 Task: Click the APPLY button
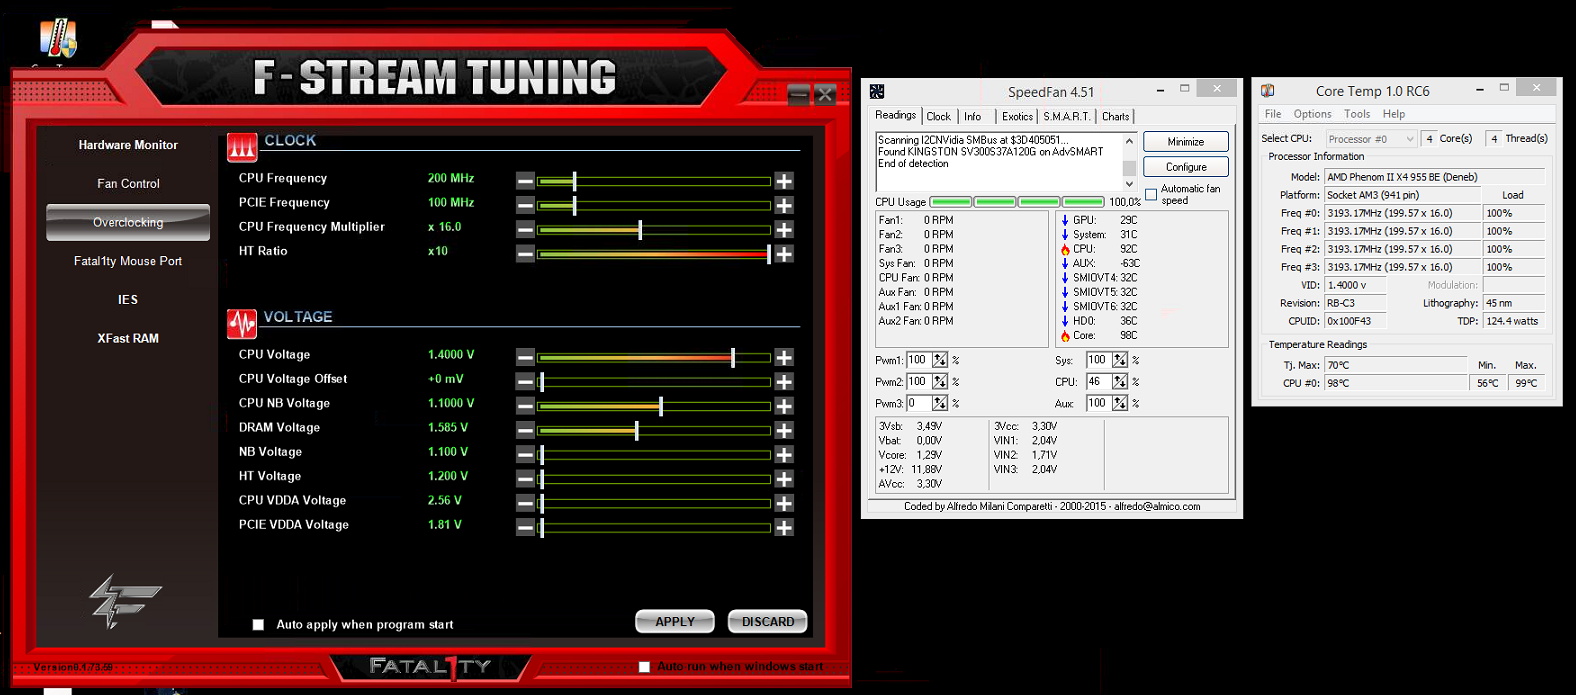click(675, 622)
